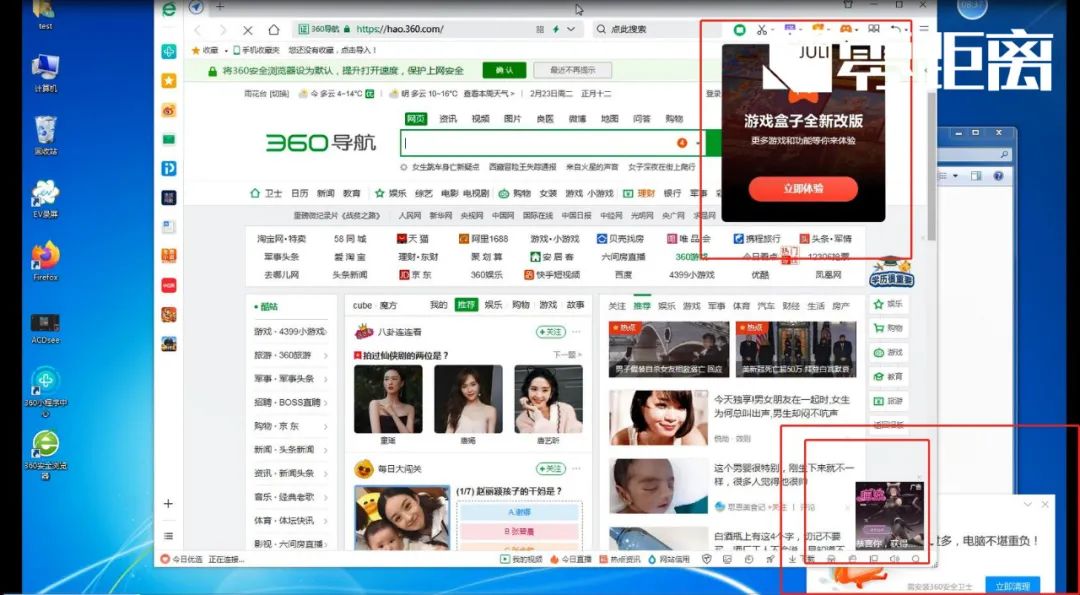This screenshot has height=595, width=1080.
Task: Launch ACDSee from the desktop
Action: (x=45, y=328)
